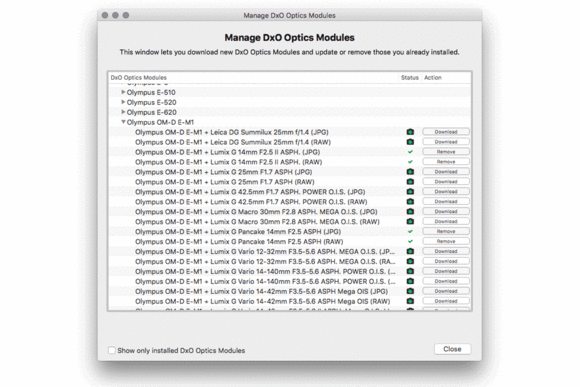Select row Lumix G 14mm F2.5 II ASPH. (RAW)
580x387 pixels.
[290, 162]
